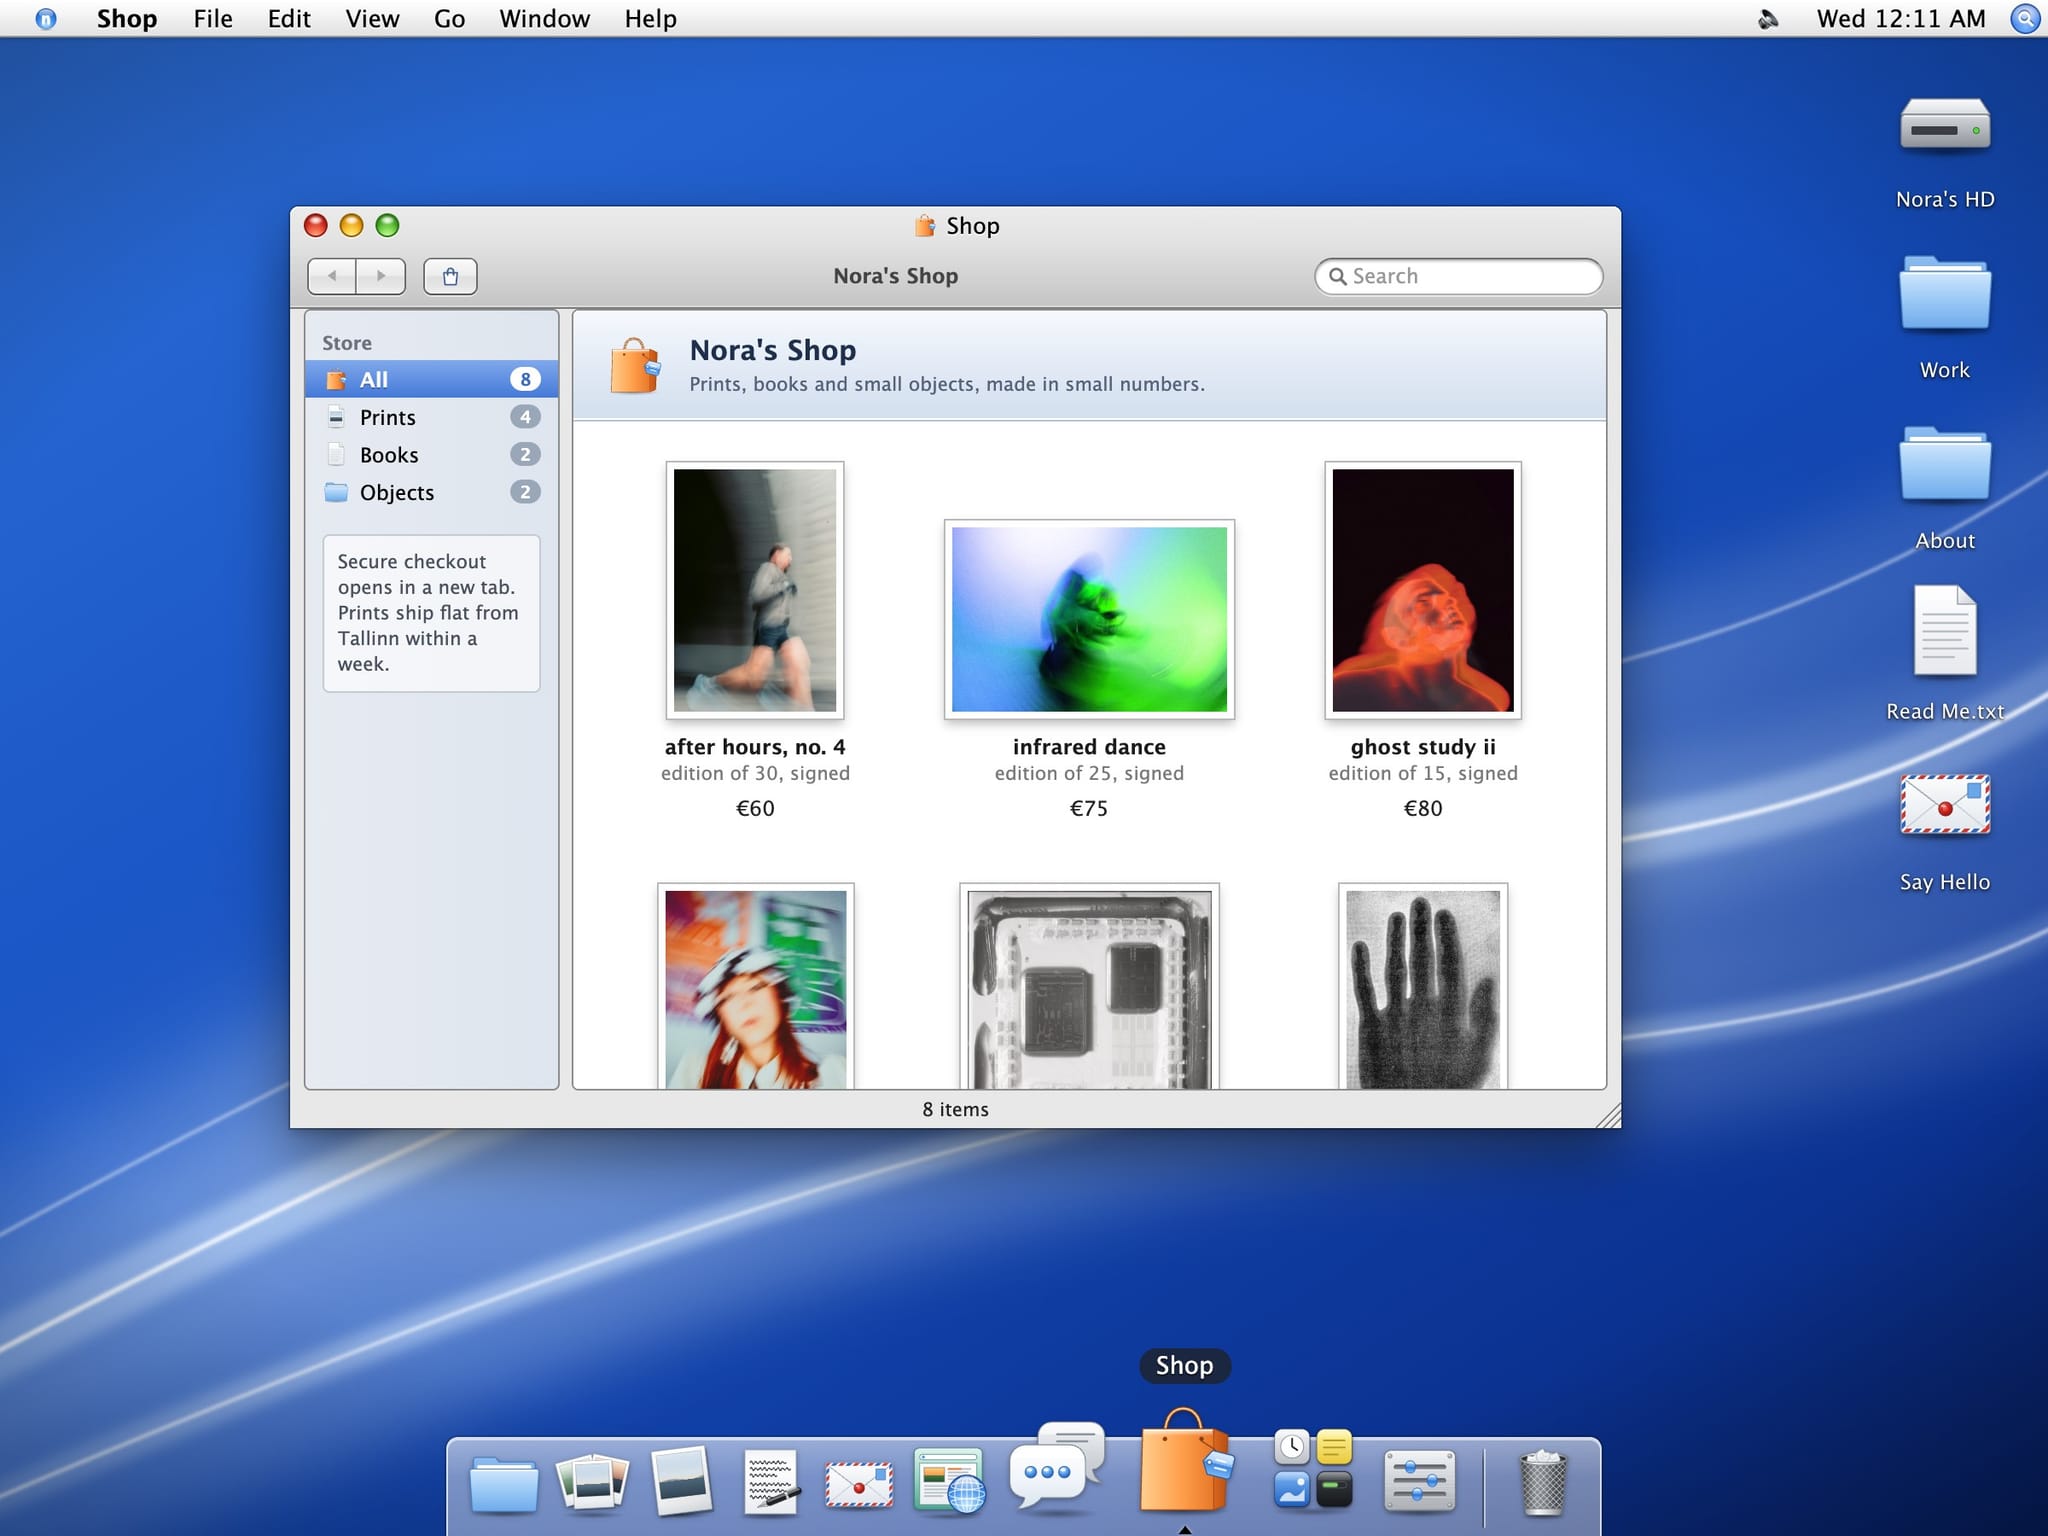
Task: Open the shopping bag cart button
Action: tap(450, 276)
